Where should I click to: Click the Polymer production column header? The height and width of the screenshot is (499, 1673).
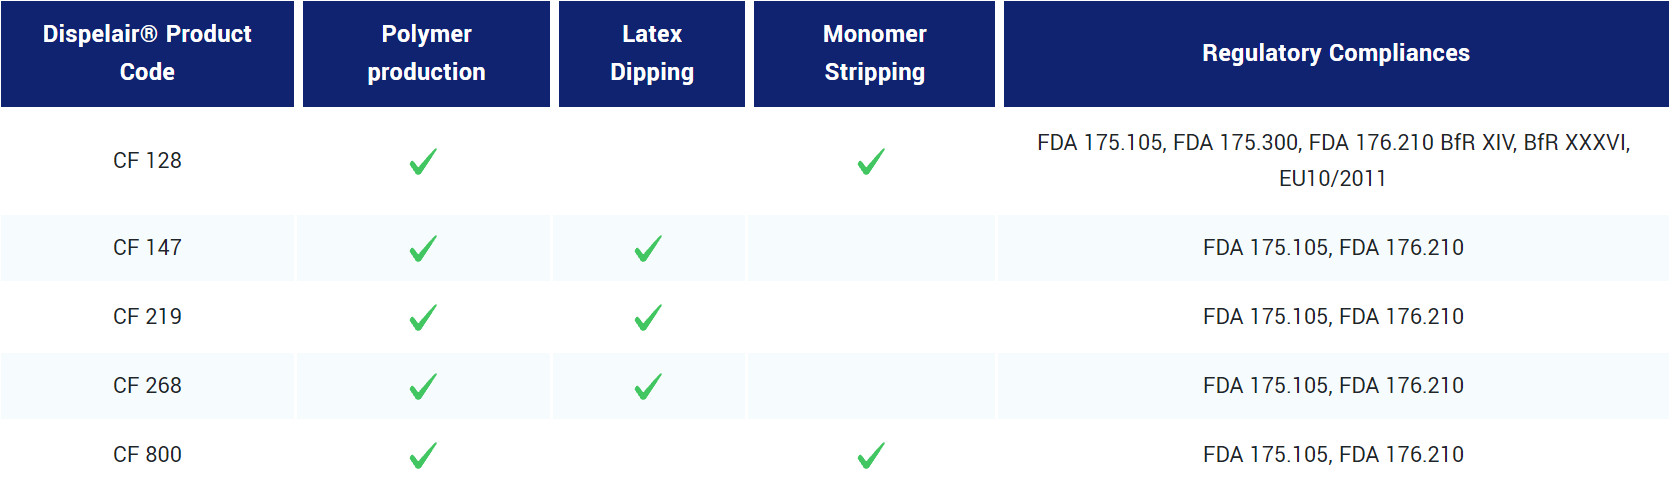pos(426,53)
